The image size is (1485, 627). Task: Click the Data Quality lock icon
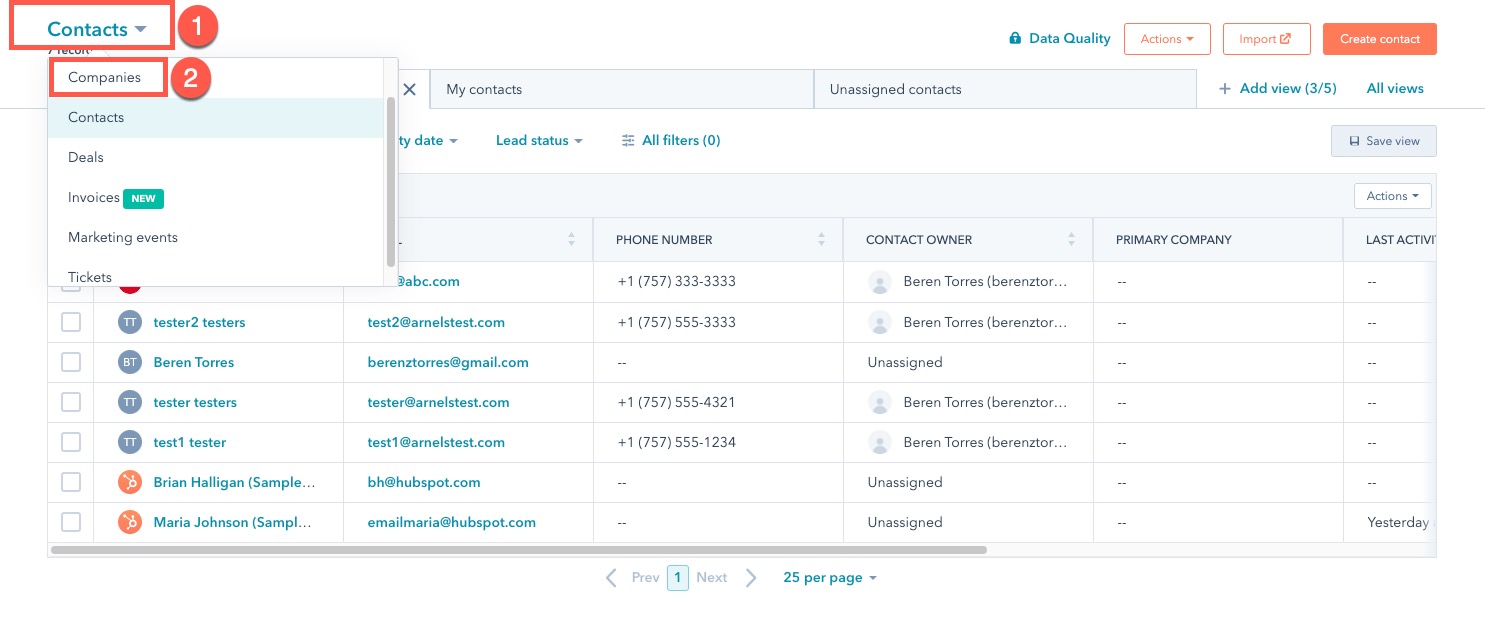coord(1015,39)
